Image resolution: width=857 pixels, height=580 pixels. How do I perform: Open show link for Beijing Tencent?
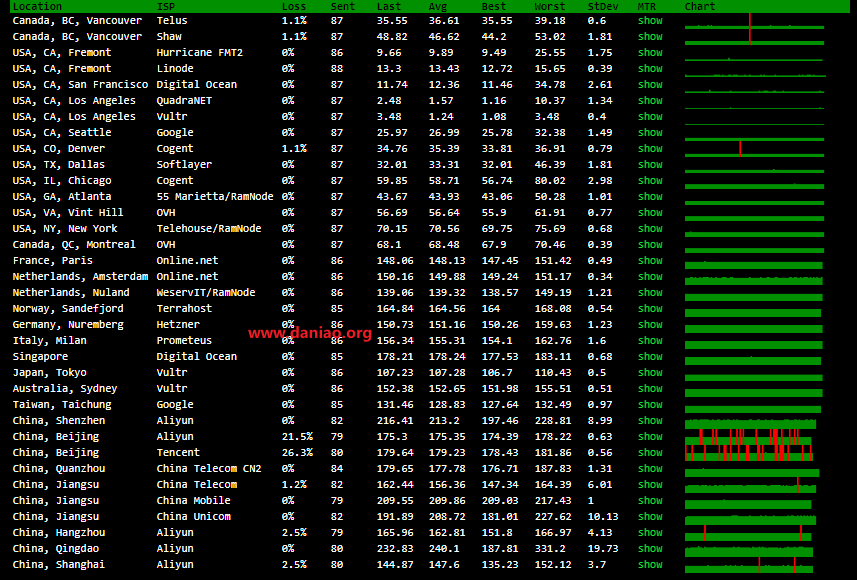(x=650, y=453)
